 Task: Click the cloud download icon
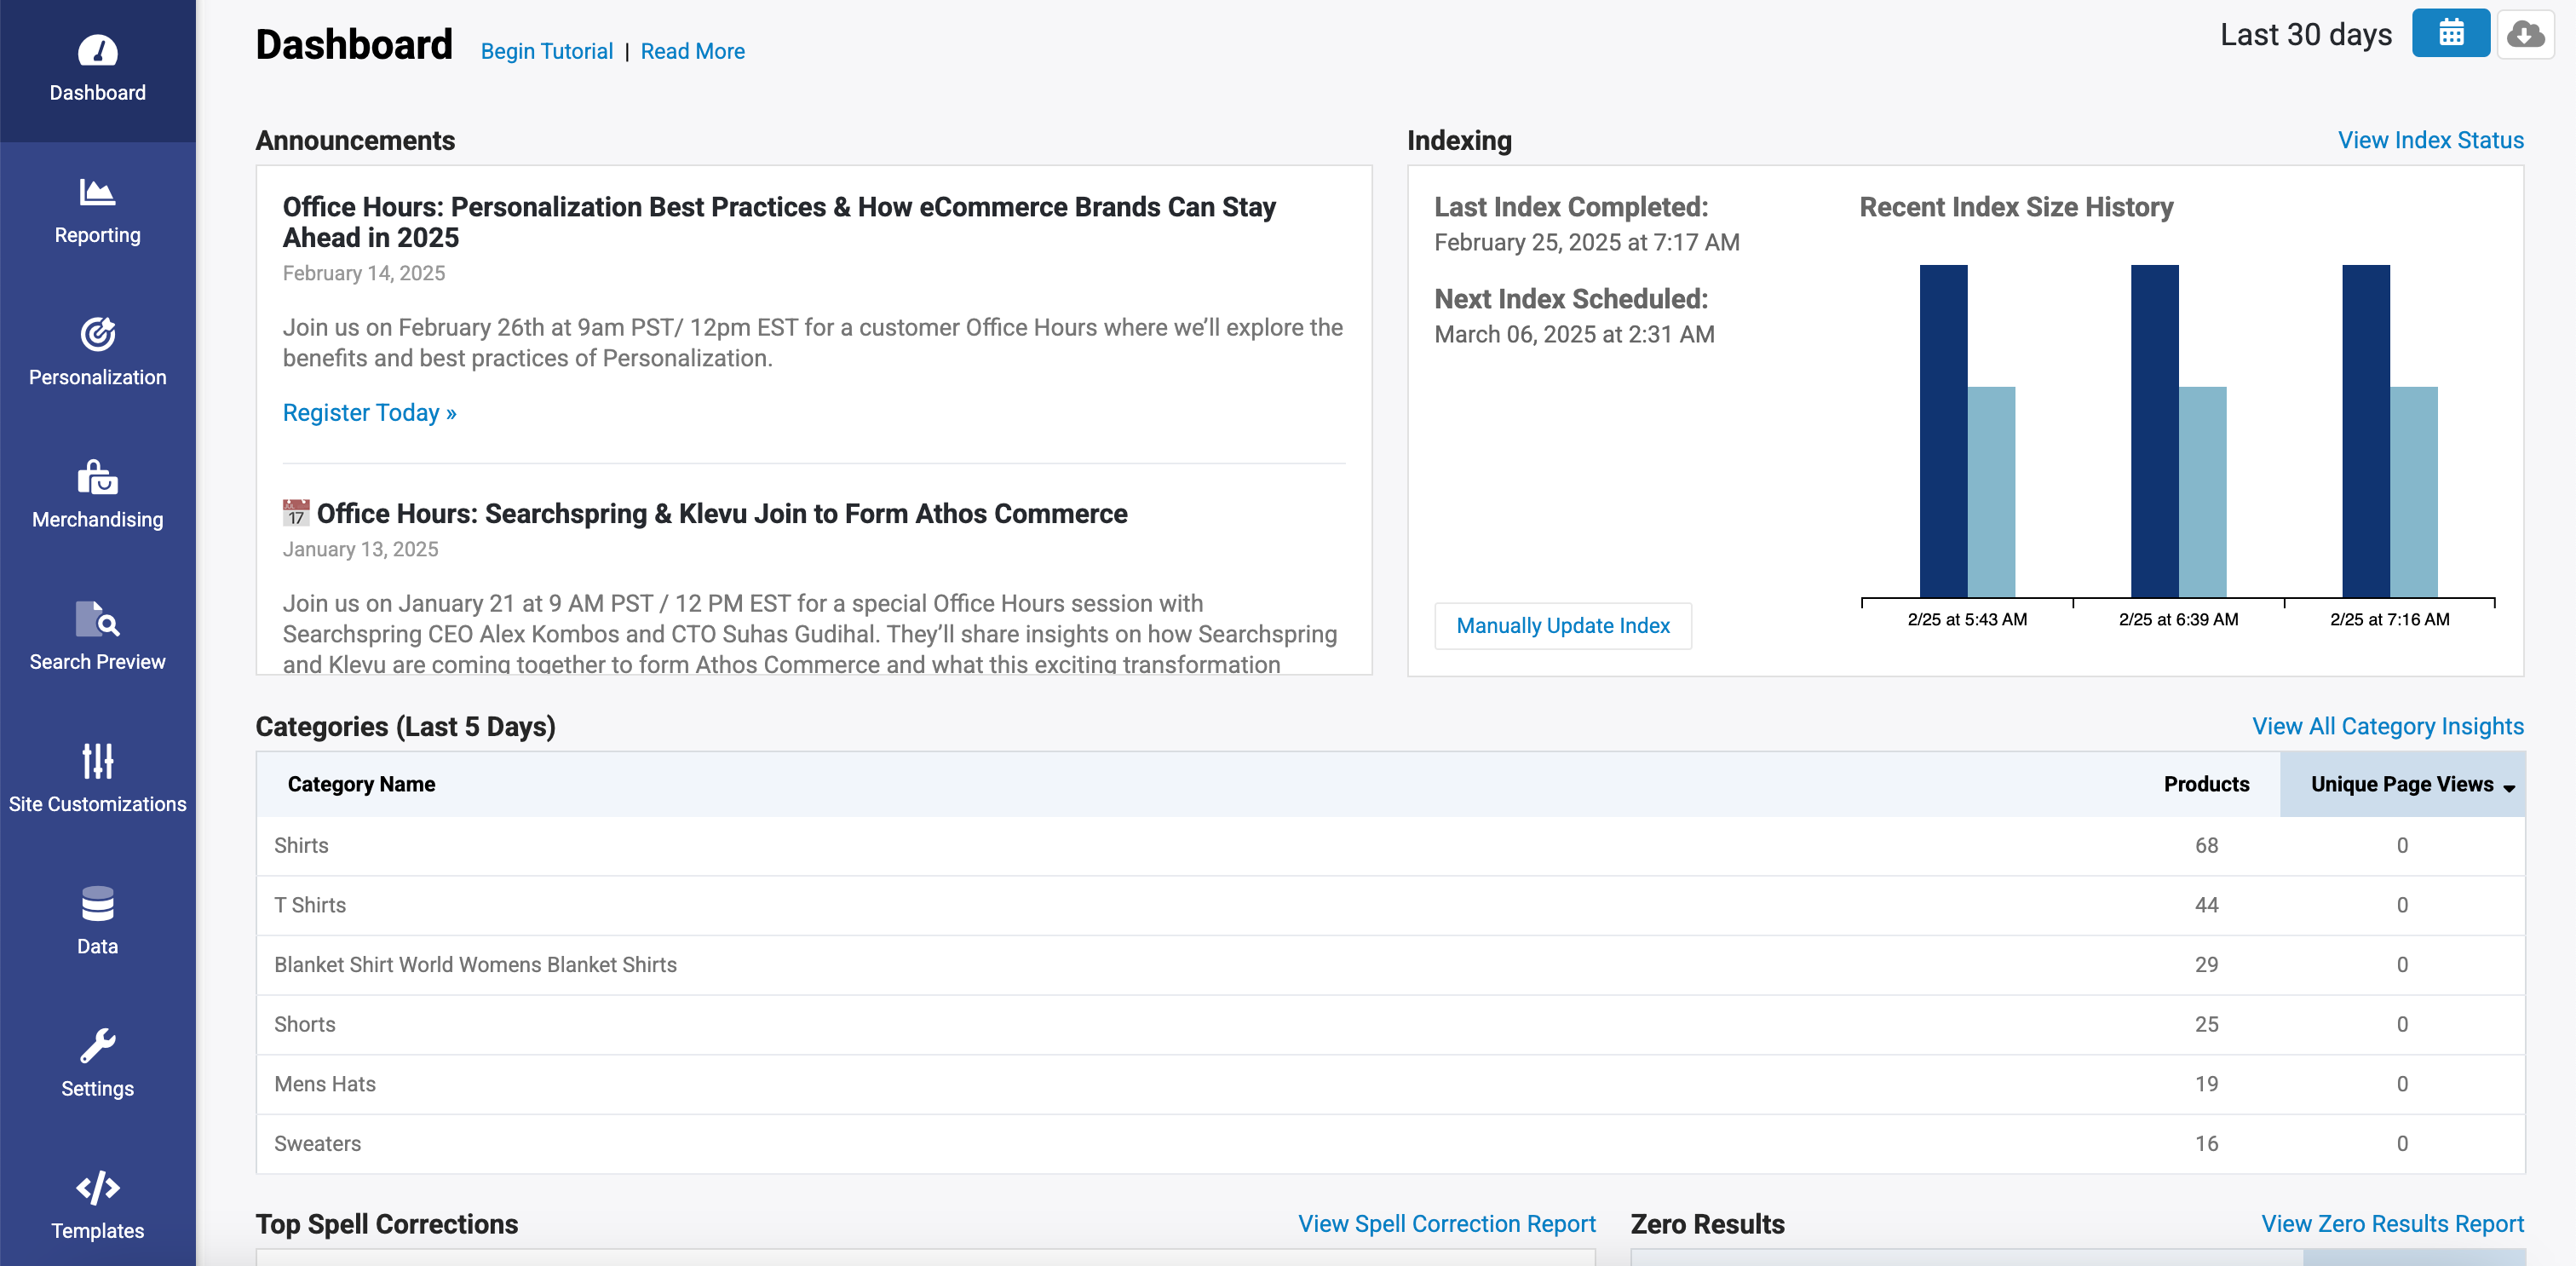coord(2524,34)
